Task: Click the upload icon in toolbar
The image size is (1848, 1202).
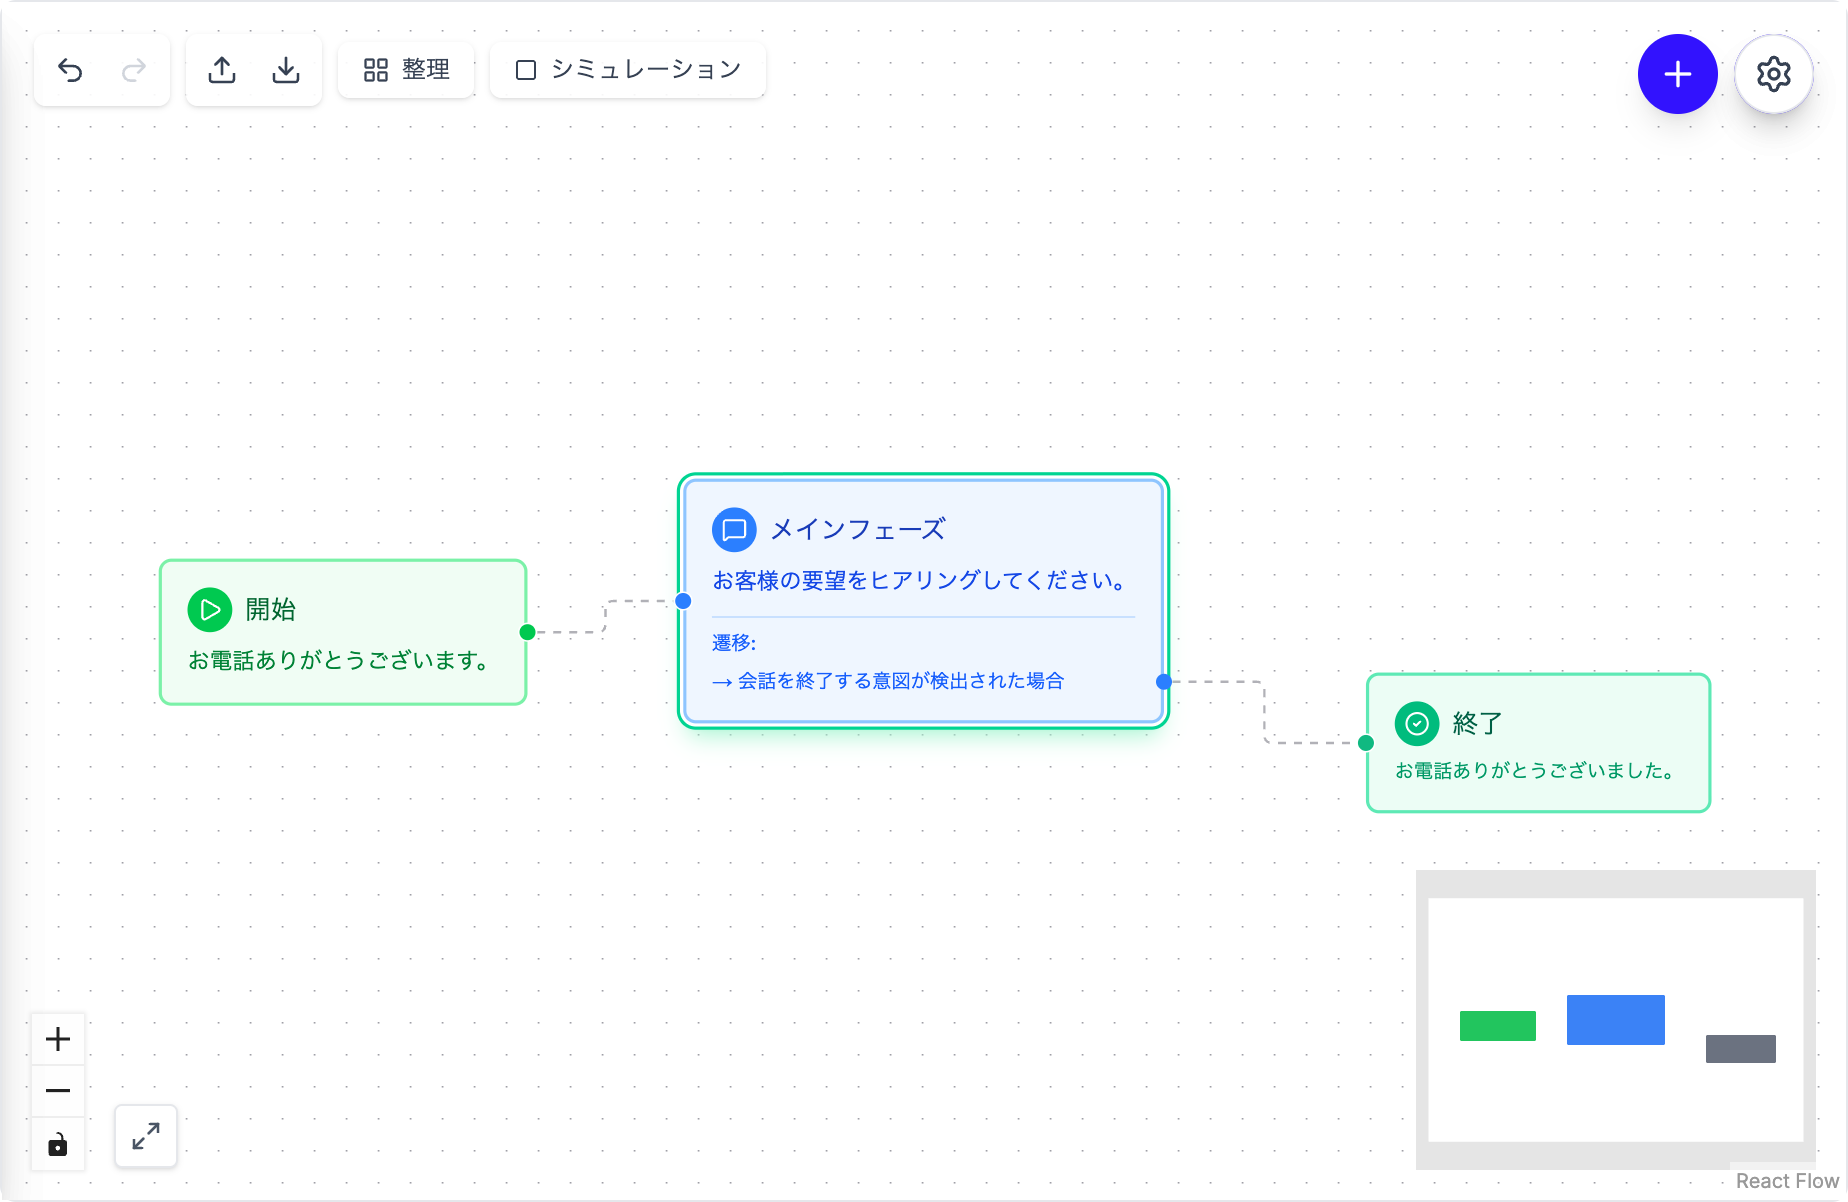Action: pyautogui.click(x=222, y=70)
